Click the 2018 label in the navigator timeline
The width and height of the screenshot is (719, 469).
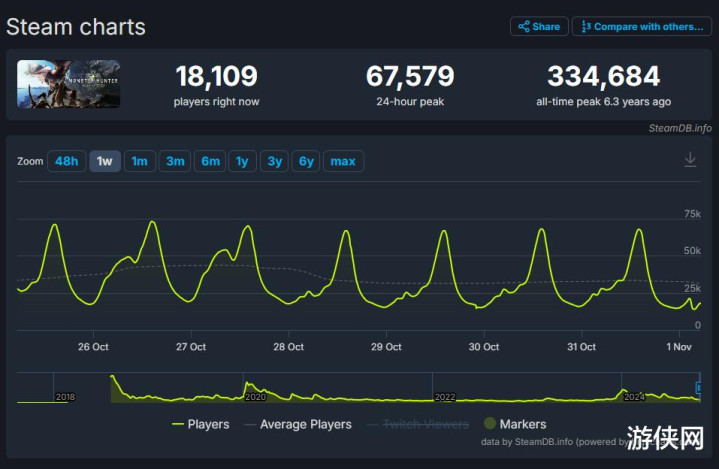click(x=65, y=397)
